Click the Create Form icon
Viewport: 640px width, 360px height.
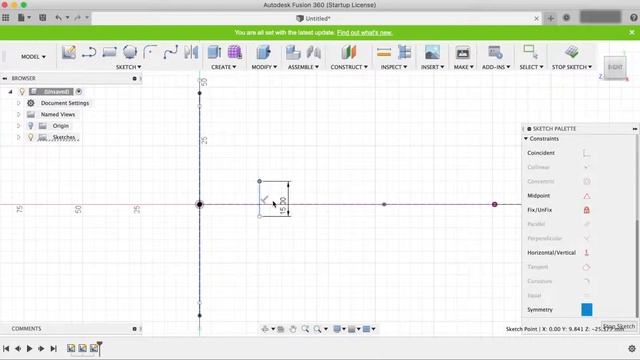tap(235, 52)
